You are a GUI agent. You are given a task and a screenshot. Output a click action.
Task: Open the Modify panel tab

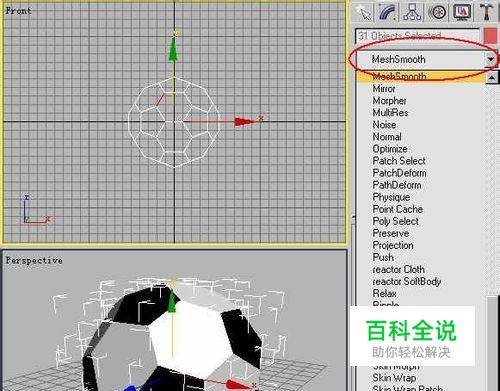click(387, 12)
